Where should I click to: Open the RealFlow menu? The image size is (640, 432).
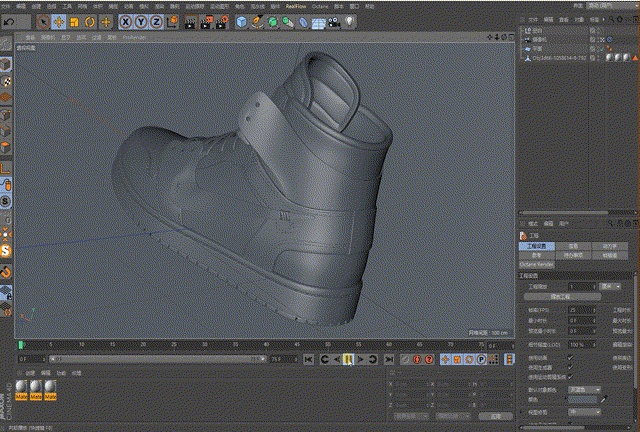point(296,6)
